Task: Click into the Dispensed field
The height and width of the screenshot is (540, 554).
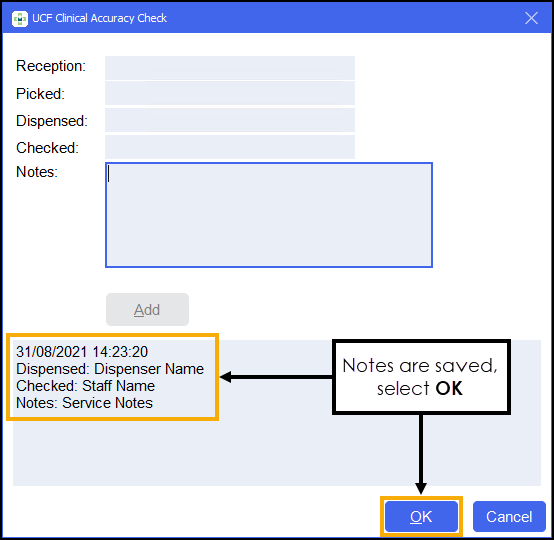Action: tap(230, 120)
